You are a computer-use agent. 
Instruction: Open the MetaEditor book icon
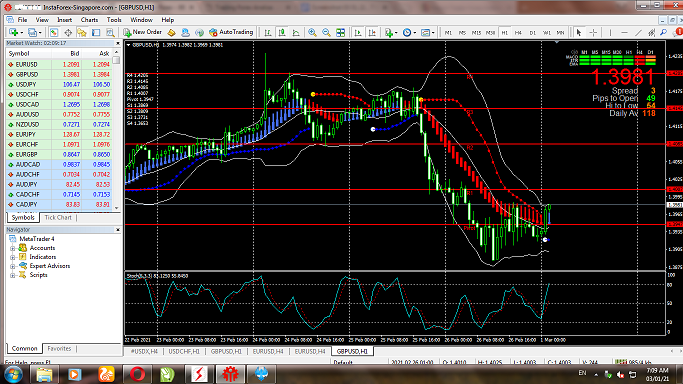tap(172, 32)
